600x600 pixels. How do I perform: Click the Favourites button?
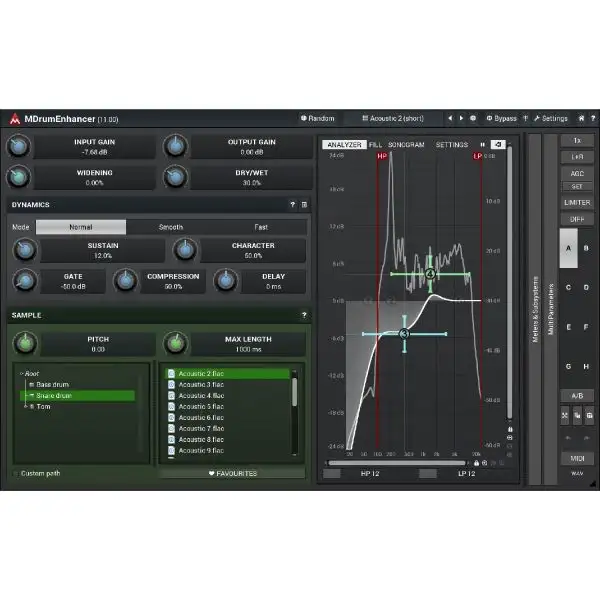tap(232, 474)
